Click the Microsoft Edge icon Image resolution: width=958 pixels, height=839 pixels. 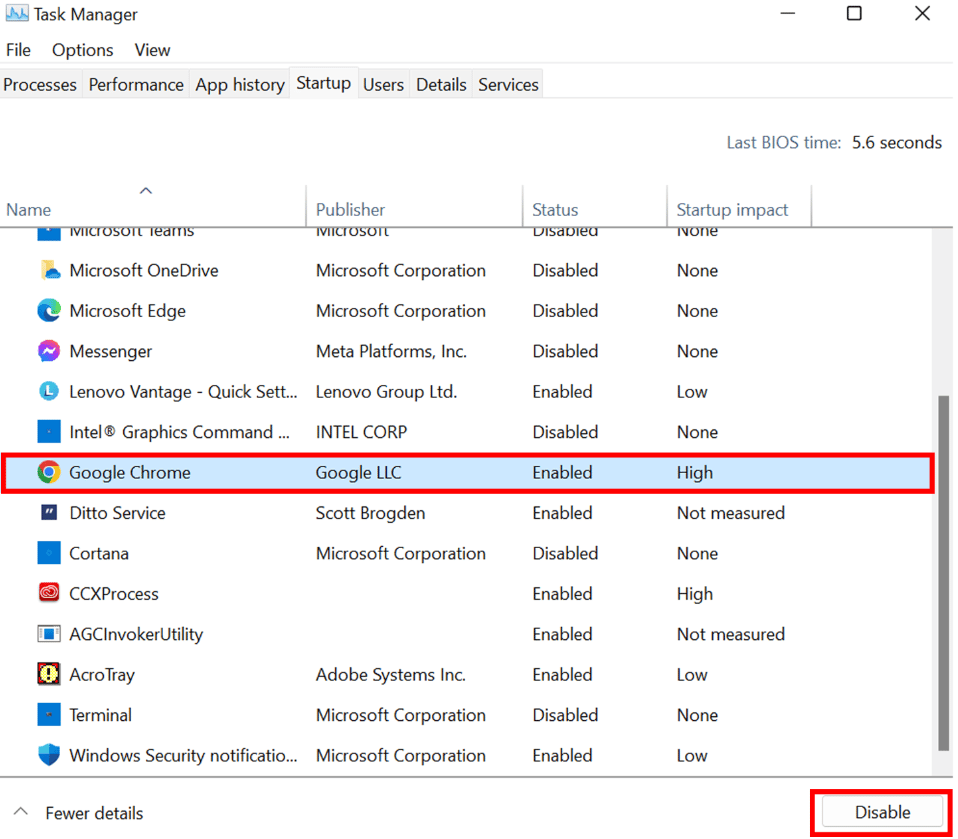point(49,310)
